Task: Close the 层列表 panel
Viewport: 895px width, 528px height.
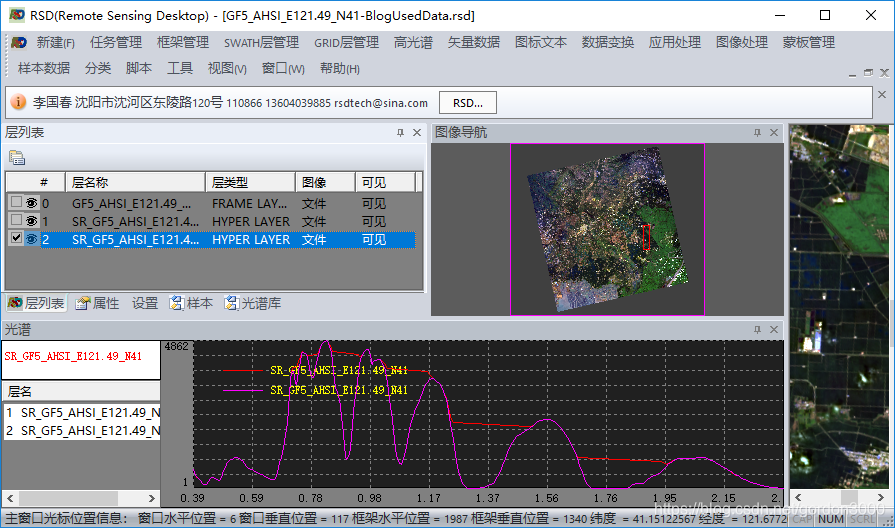Action: click(417, 132)
